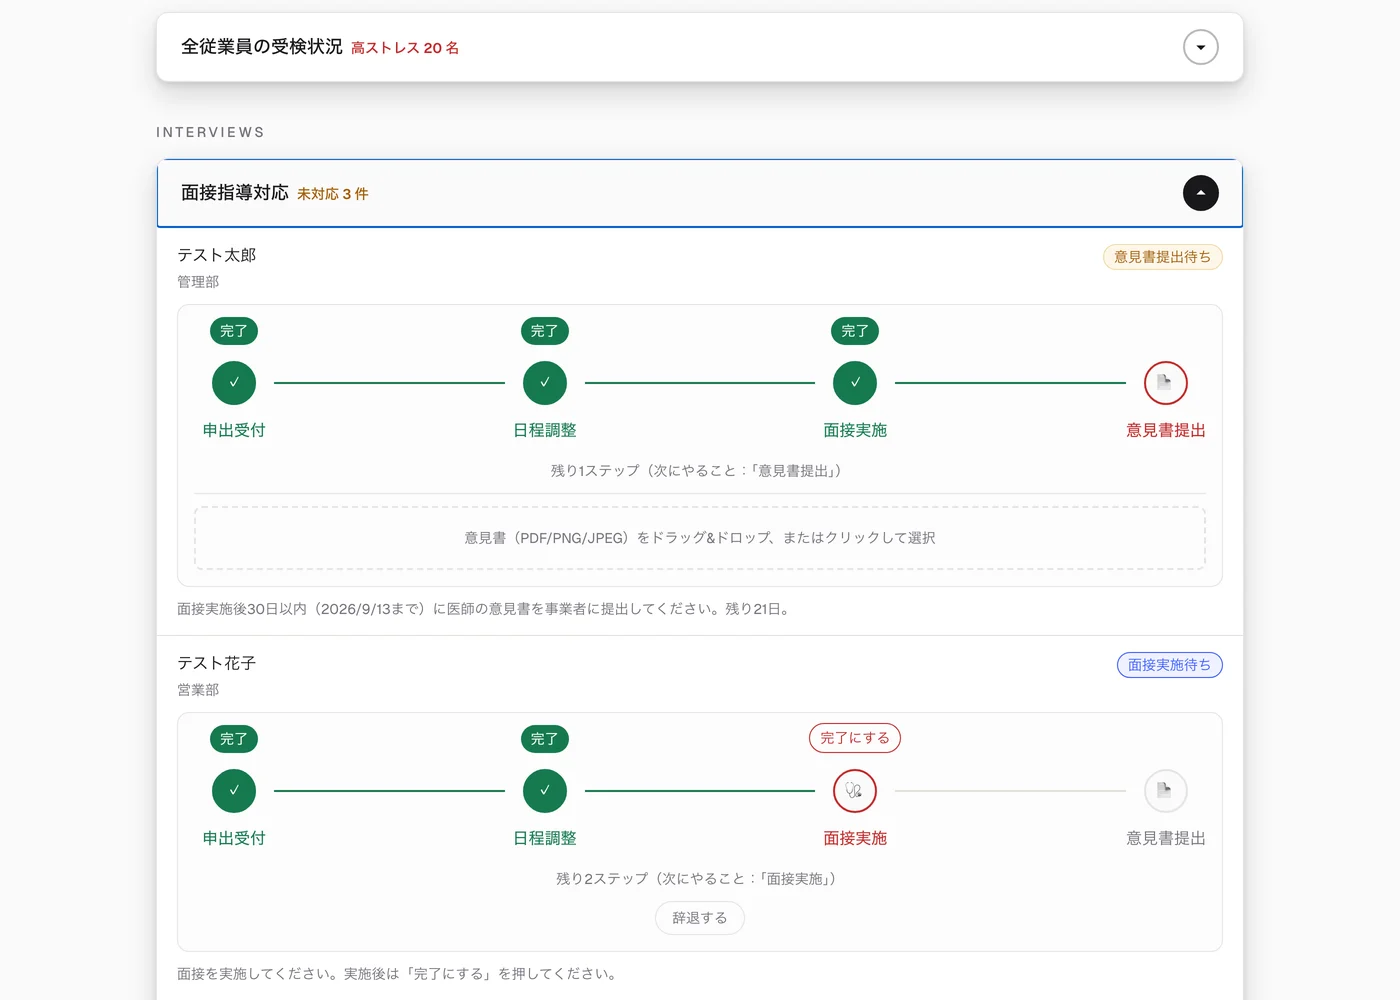Collapse the 面接指導対応 section arrow
This screenshot has width=1400, height=1000.
coord(1200,193)
